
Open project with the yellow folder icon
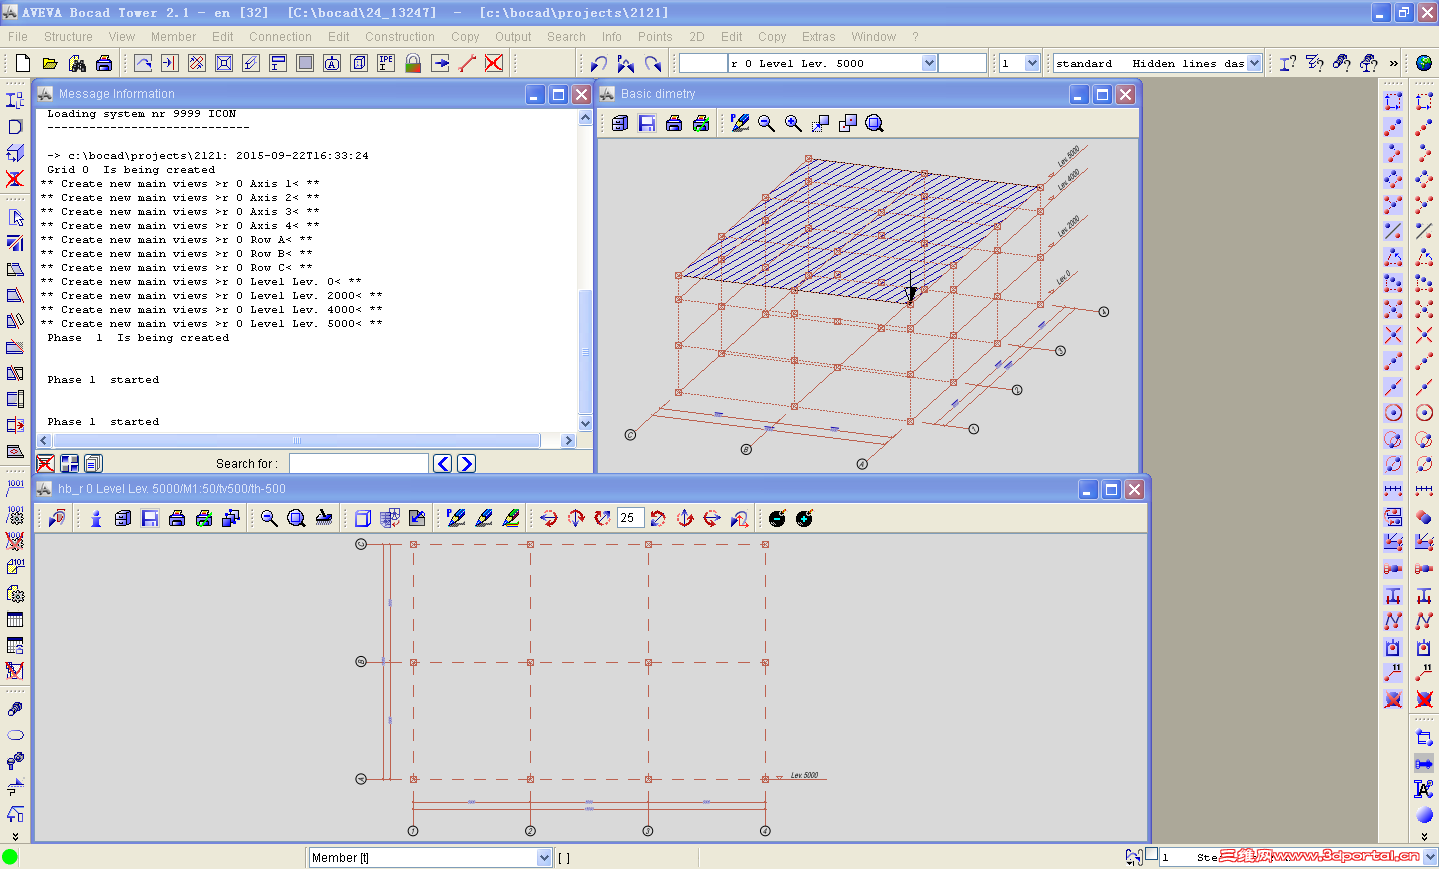point(50,63)
